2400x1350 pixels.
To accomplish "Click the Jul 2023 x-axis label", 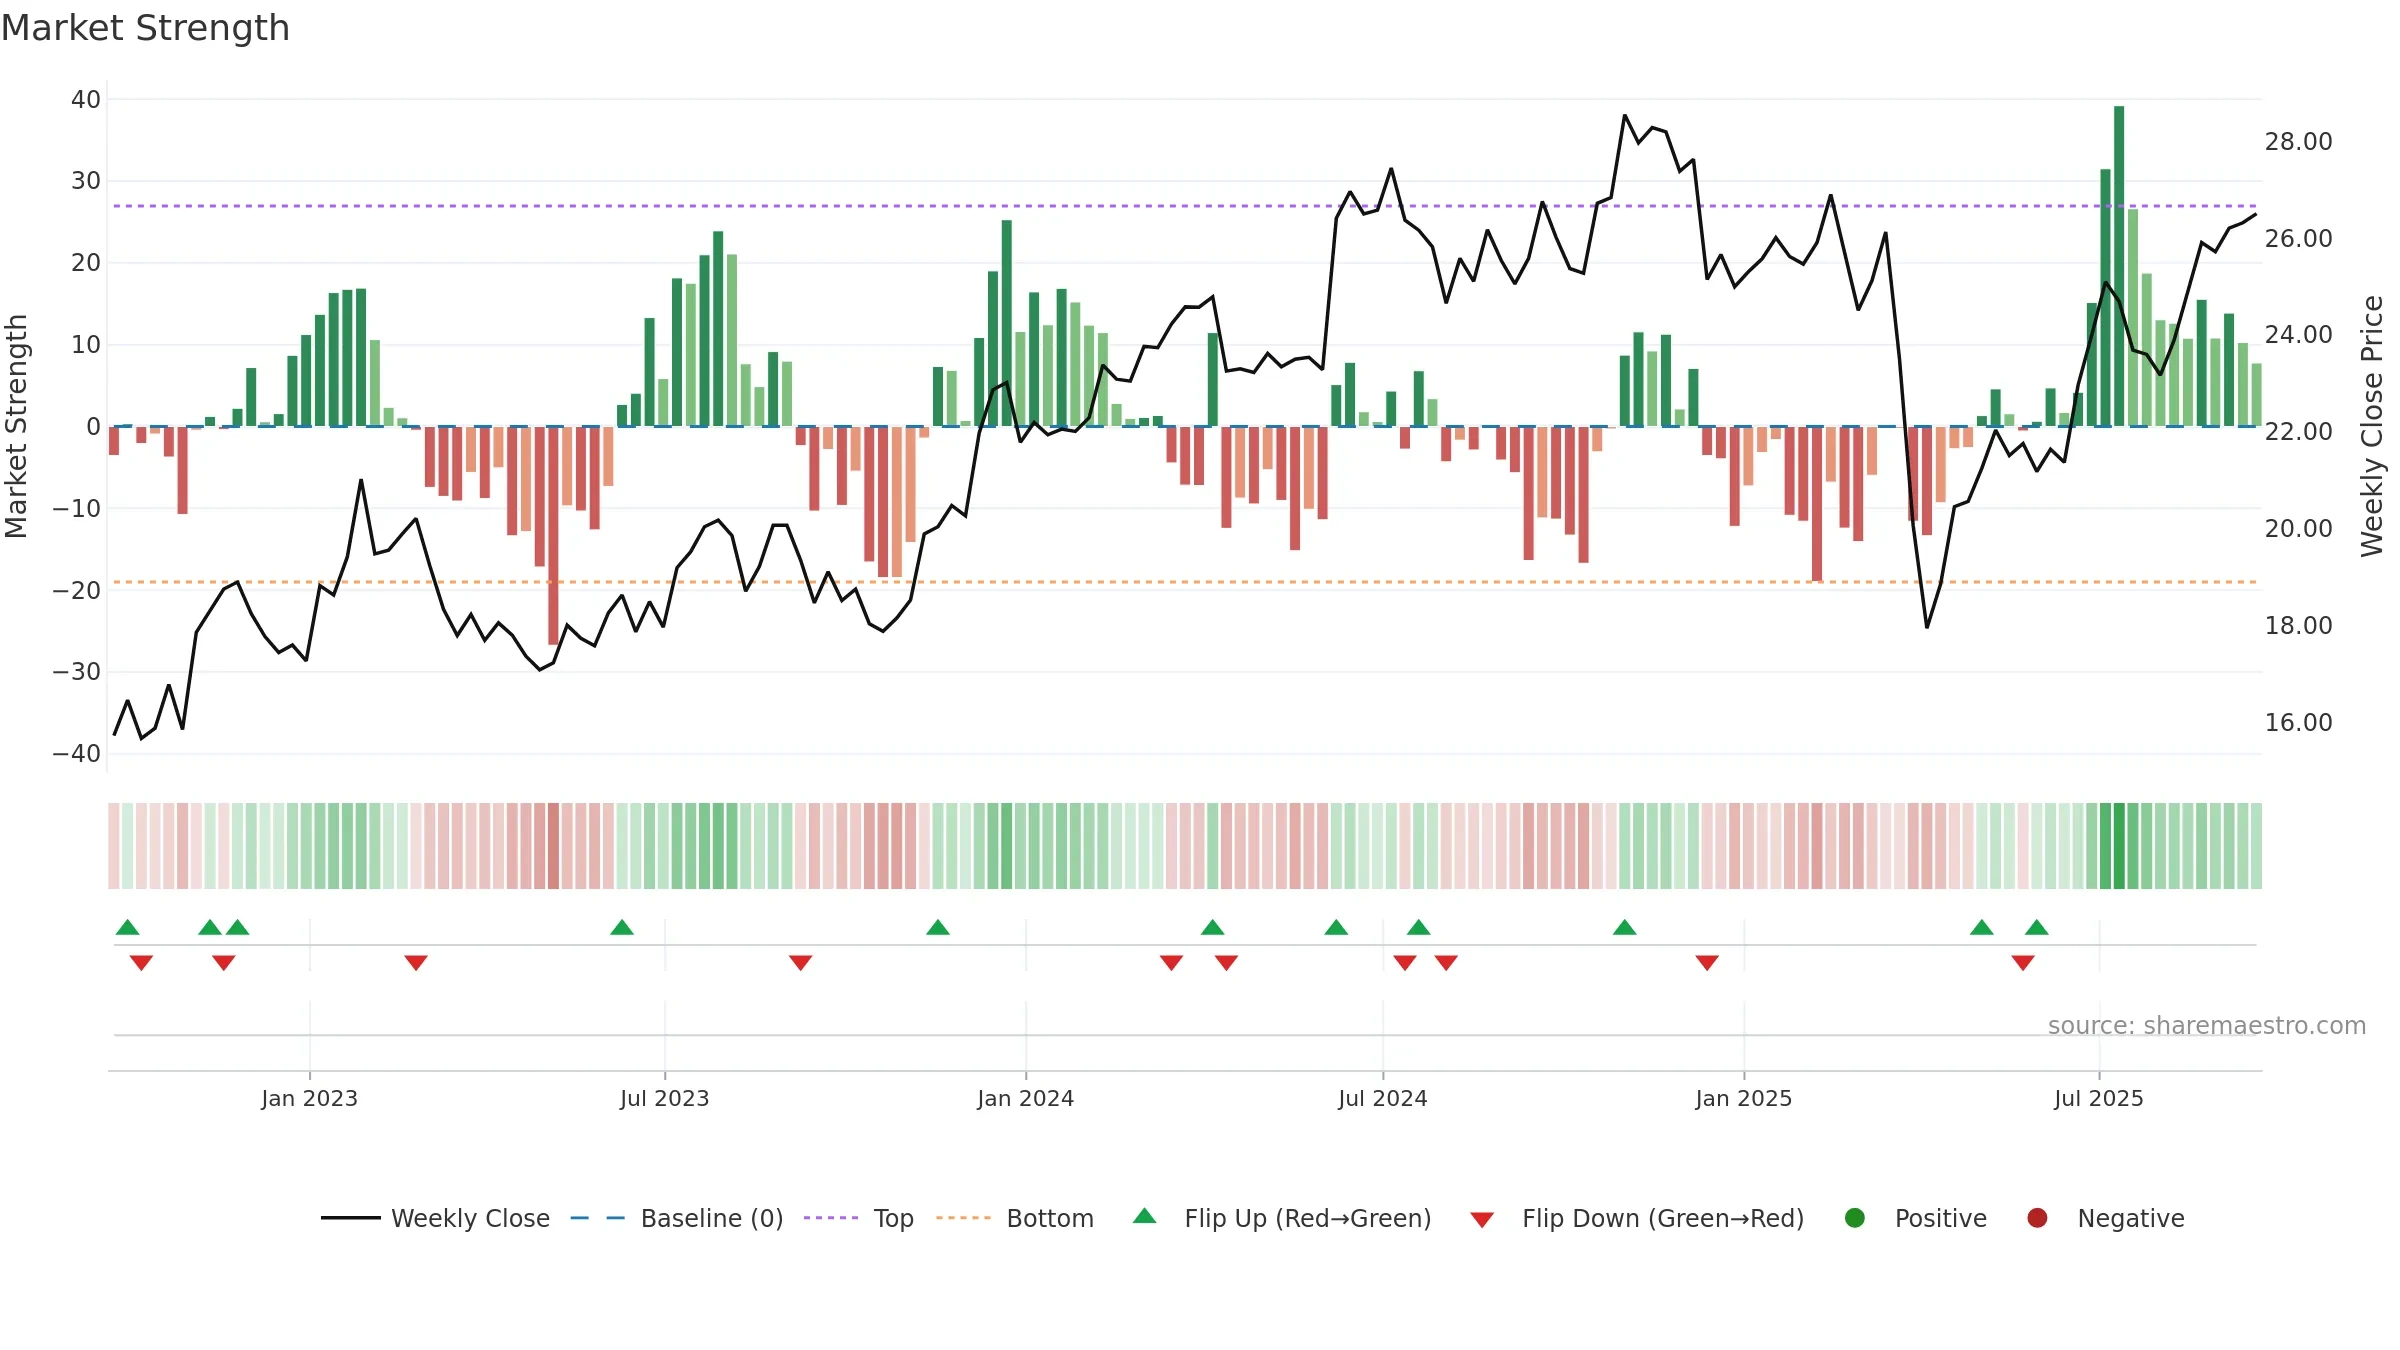I will [665, 1098].
